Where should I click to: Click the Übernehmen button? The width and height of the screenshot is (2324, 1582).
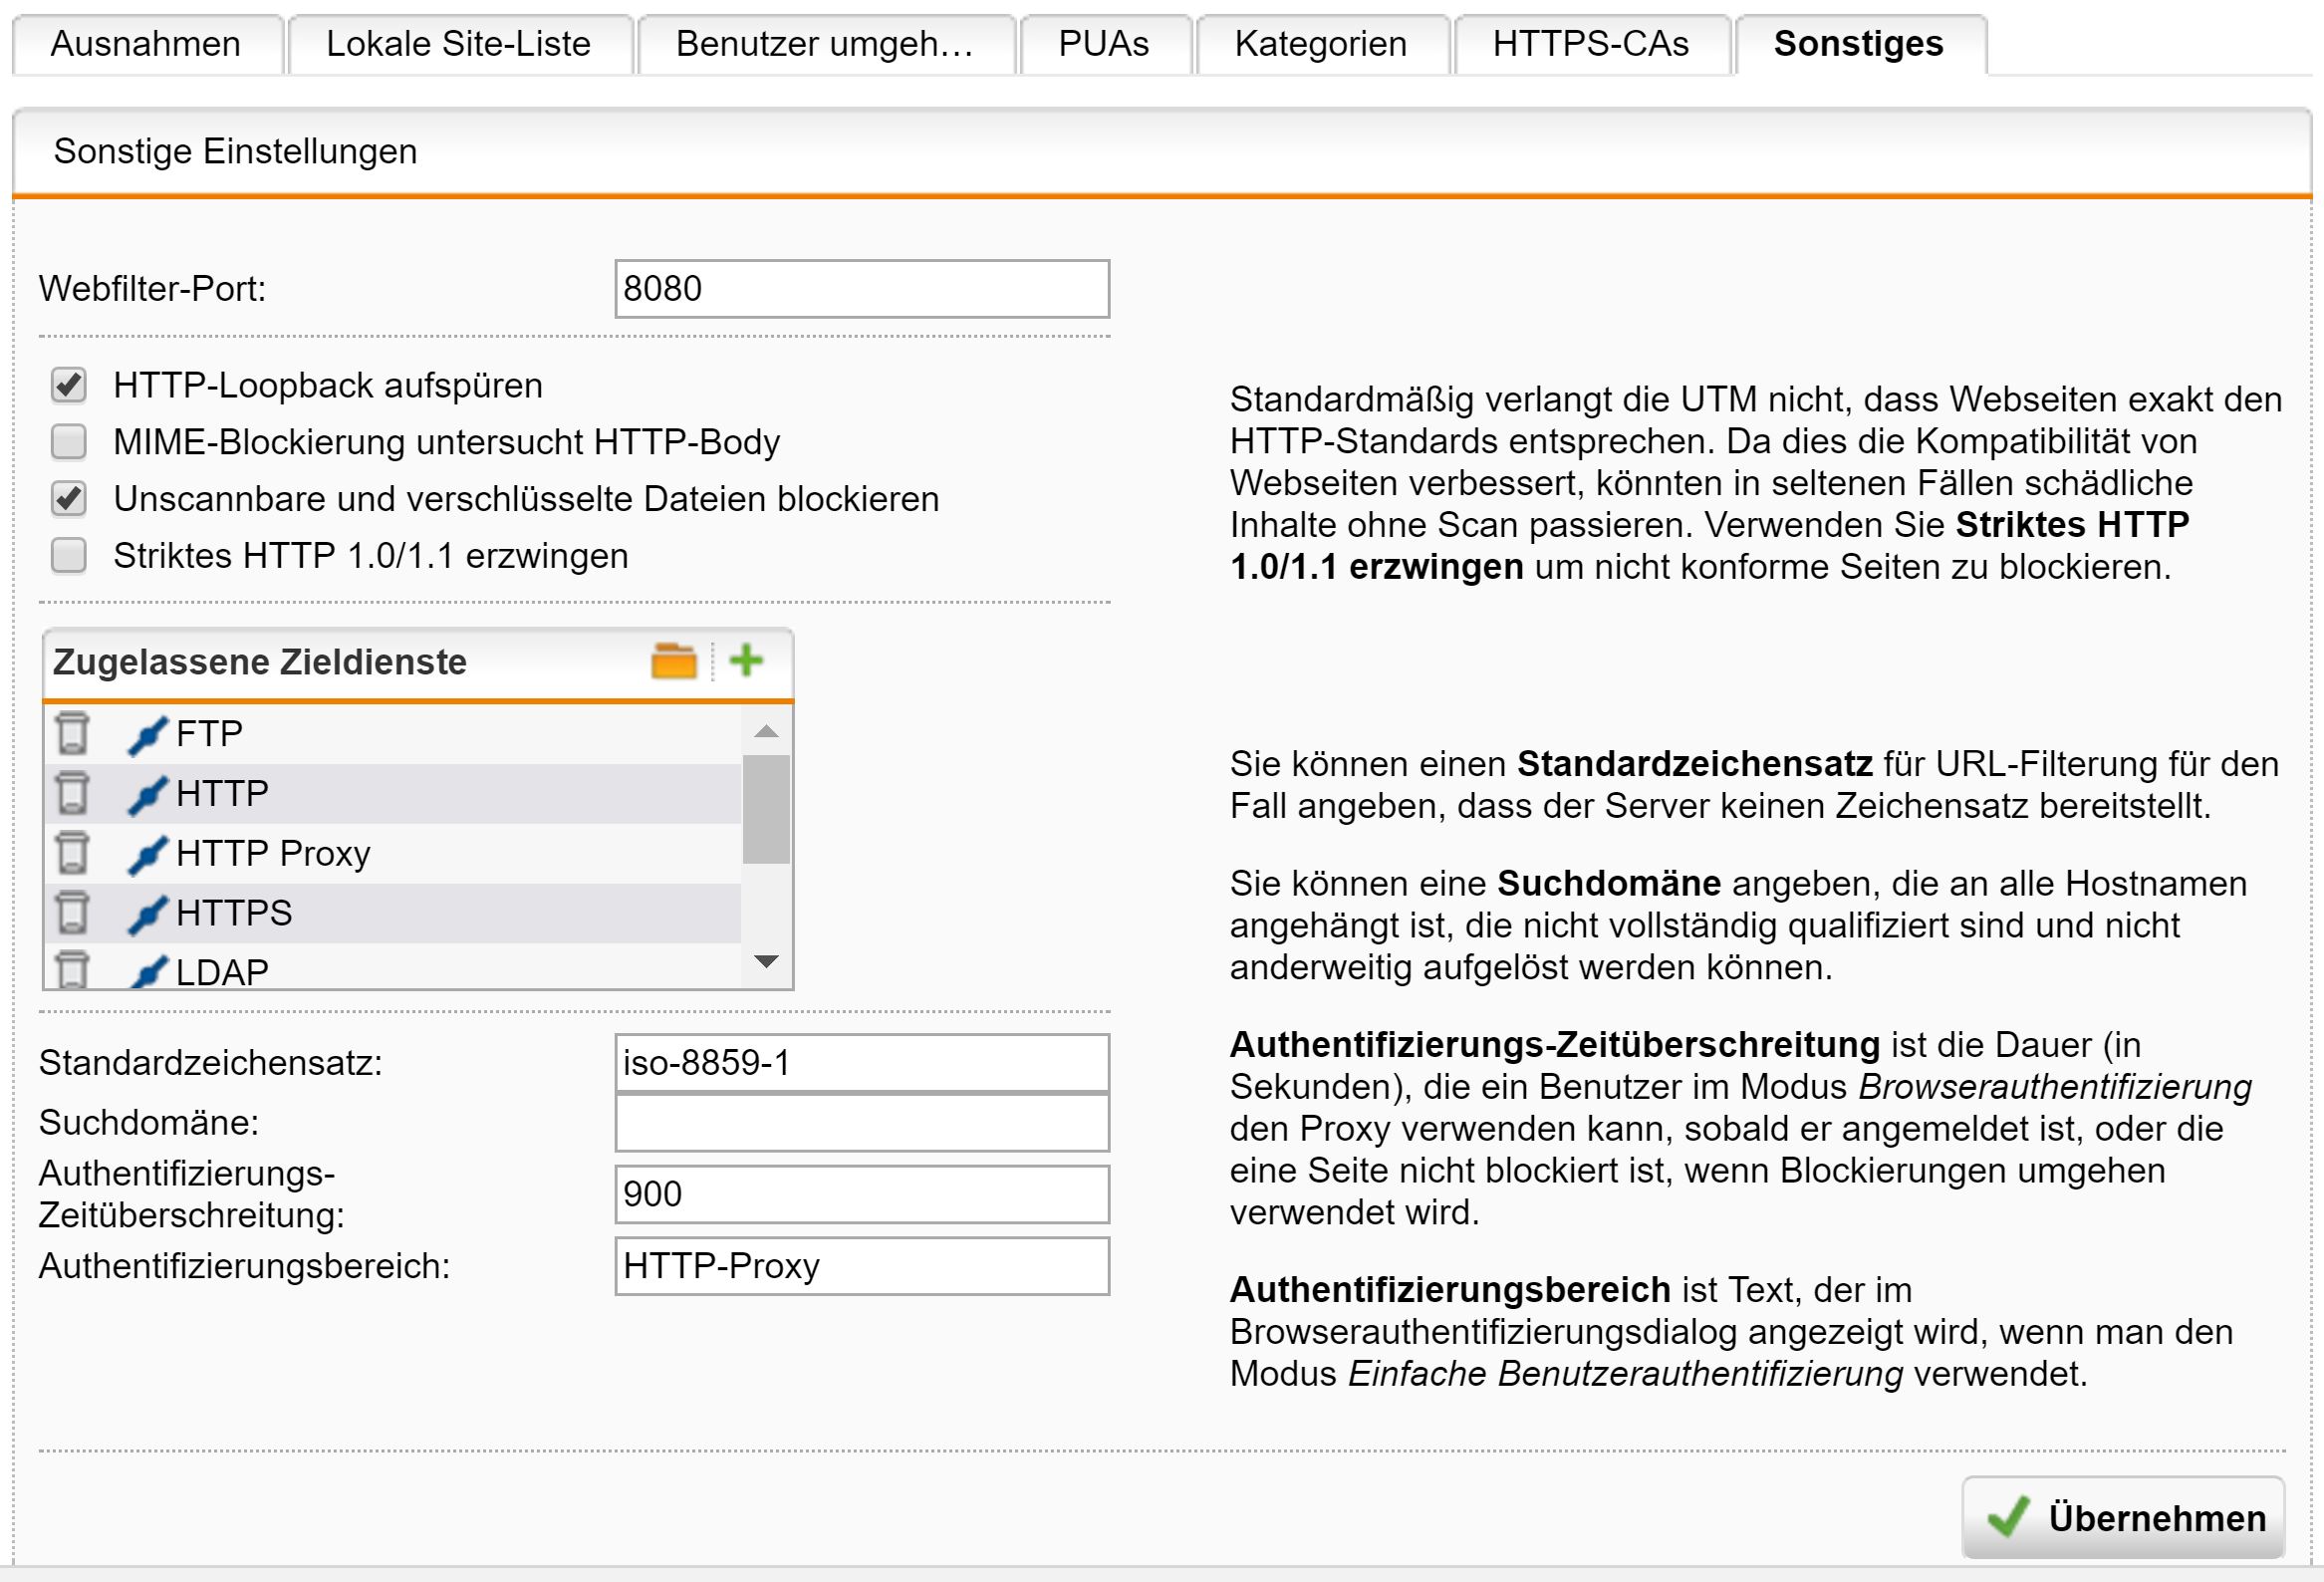2124,1517
